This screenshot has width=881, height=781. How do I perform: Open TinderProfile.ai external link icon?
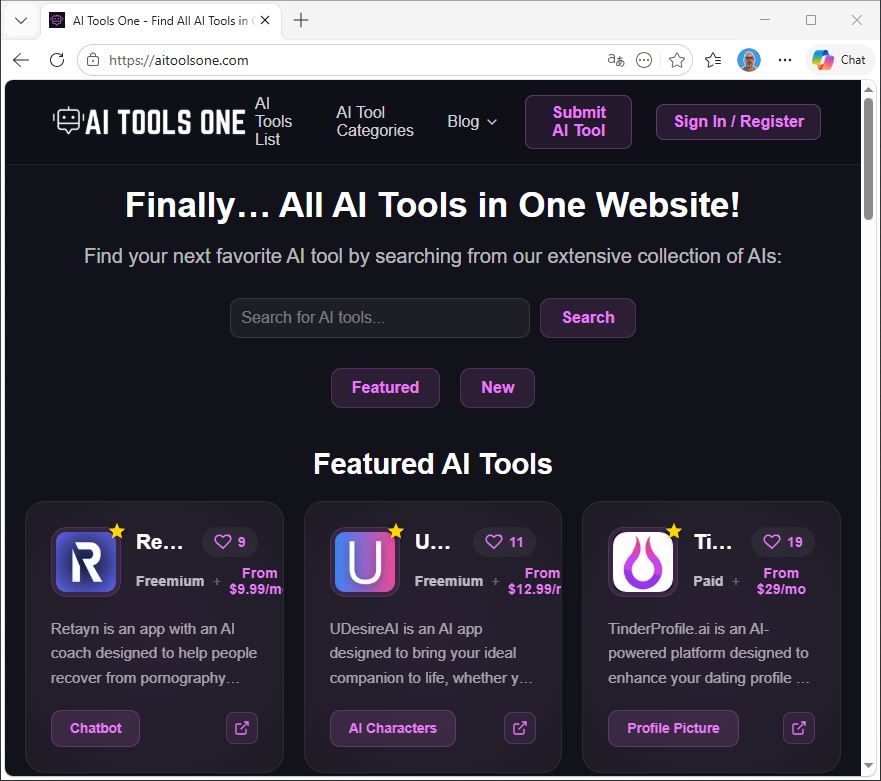(798, 728)
